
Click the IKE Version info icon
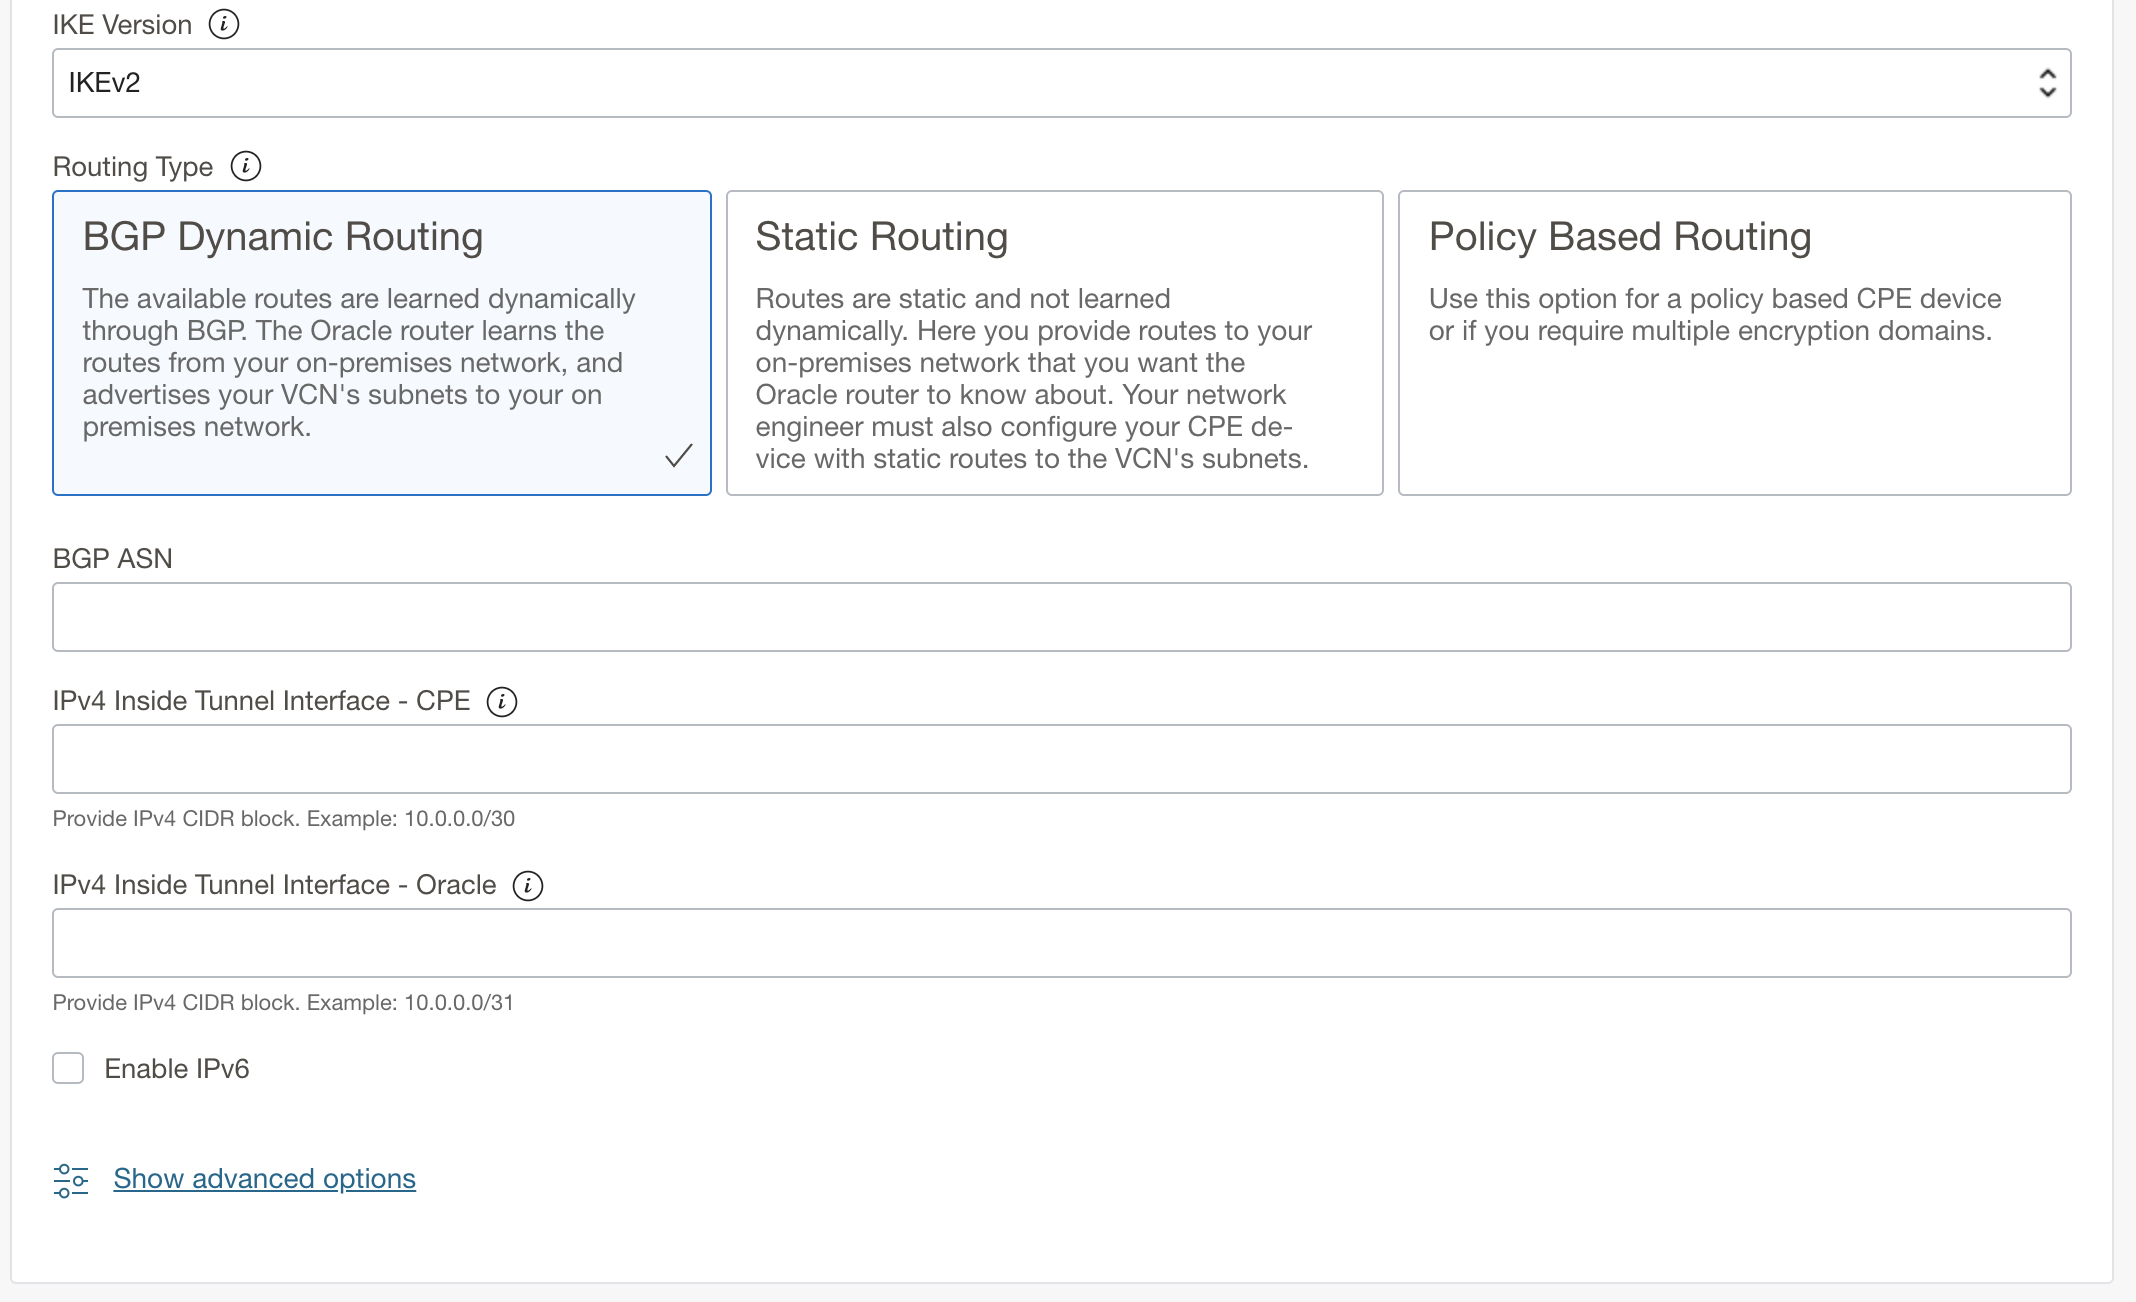click(x=223, y=24)
